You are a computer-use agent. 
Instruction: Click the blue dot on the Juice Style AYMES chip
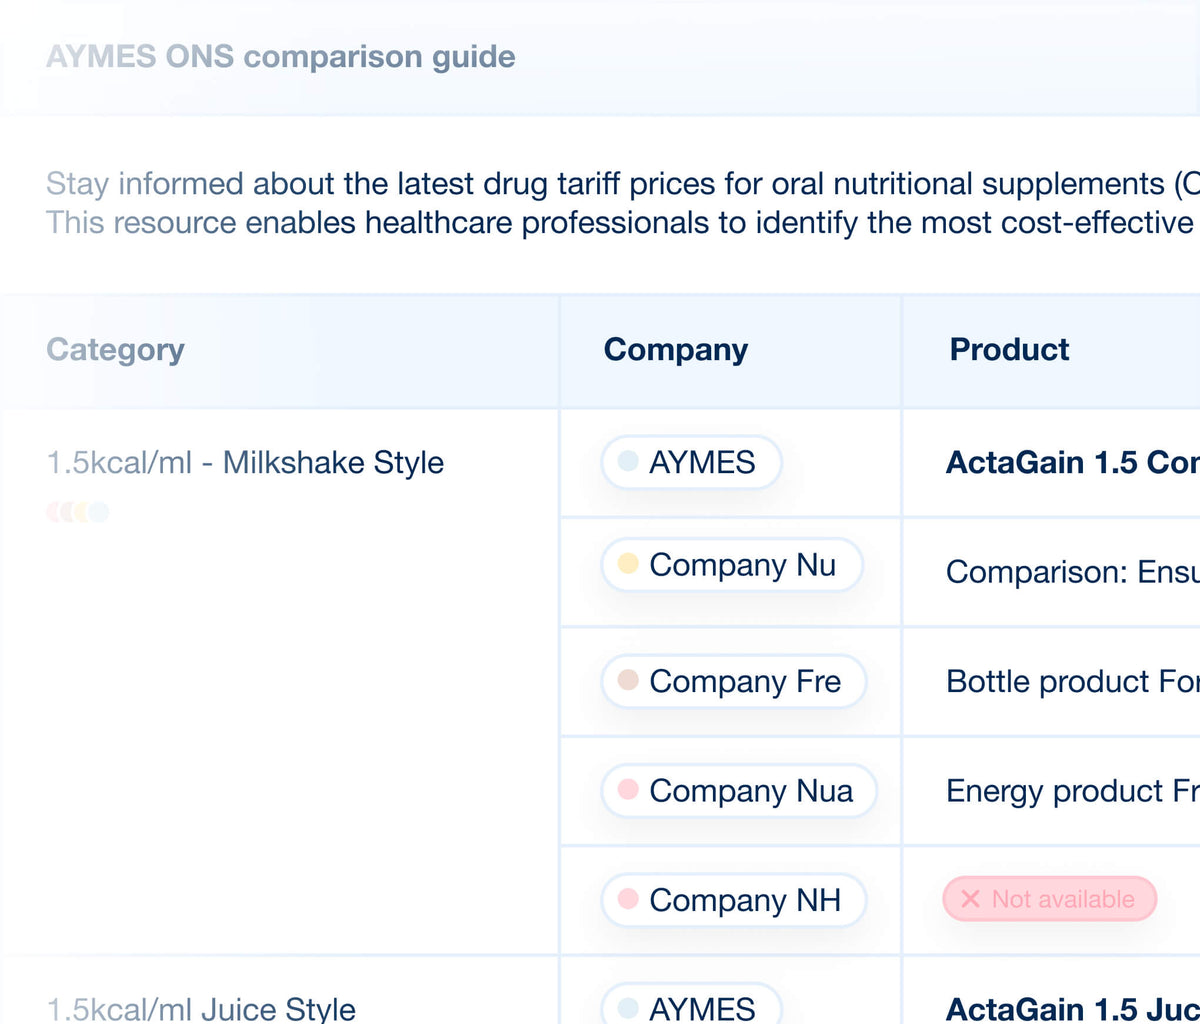point(628,1008)
